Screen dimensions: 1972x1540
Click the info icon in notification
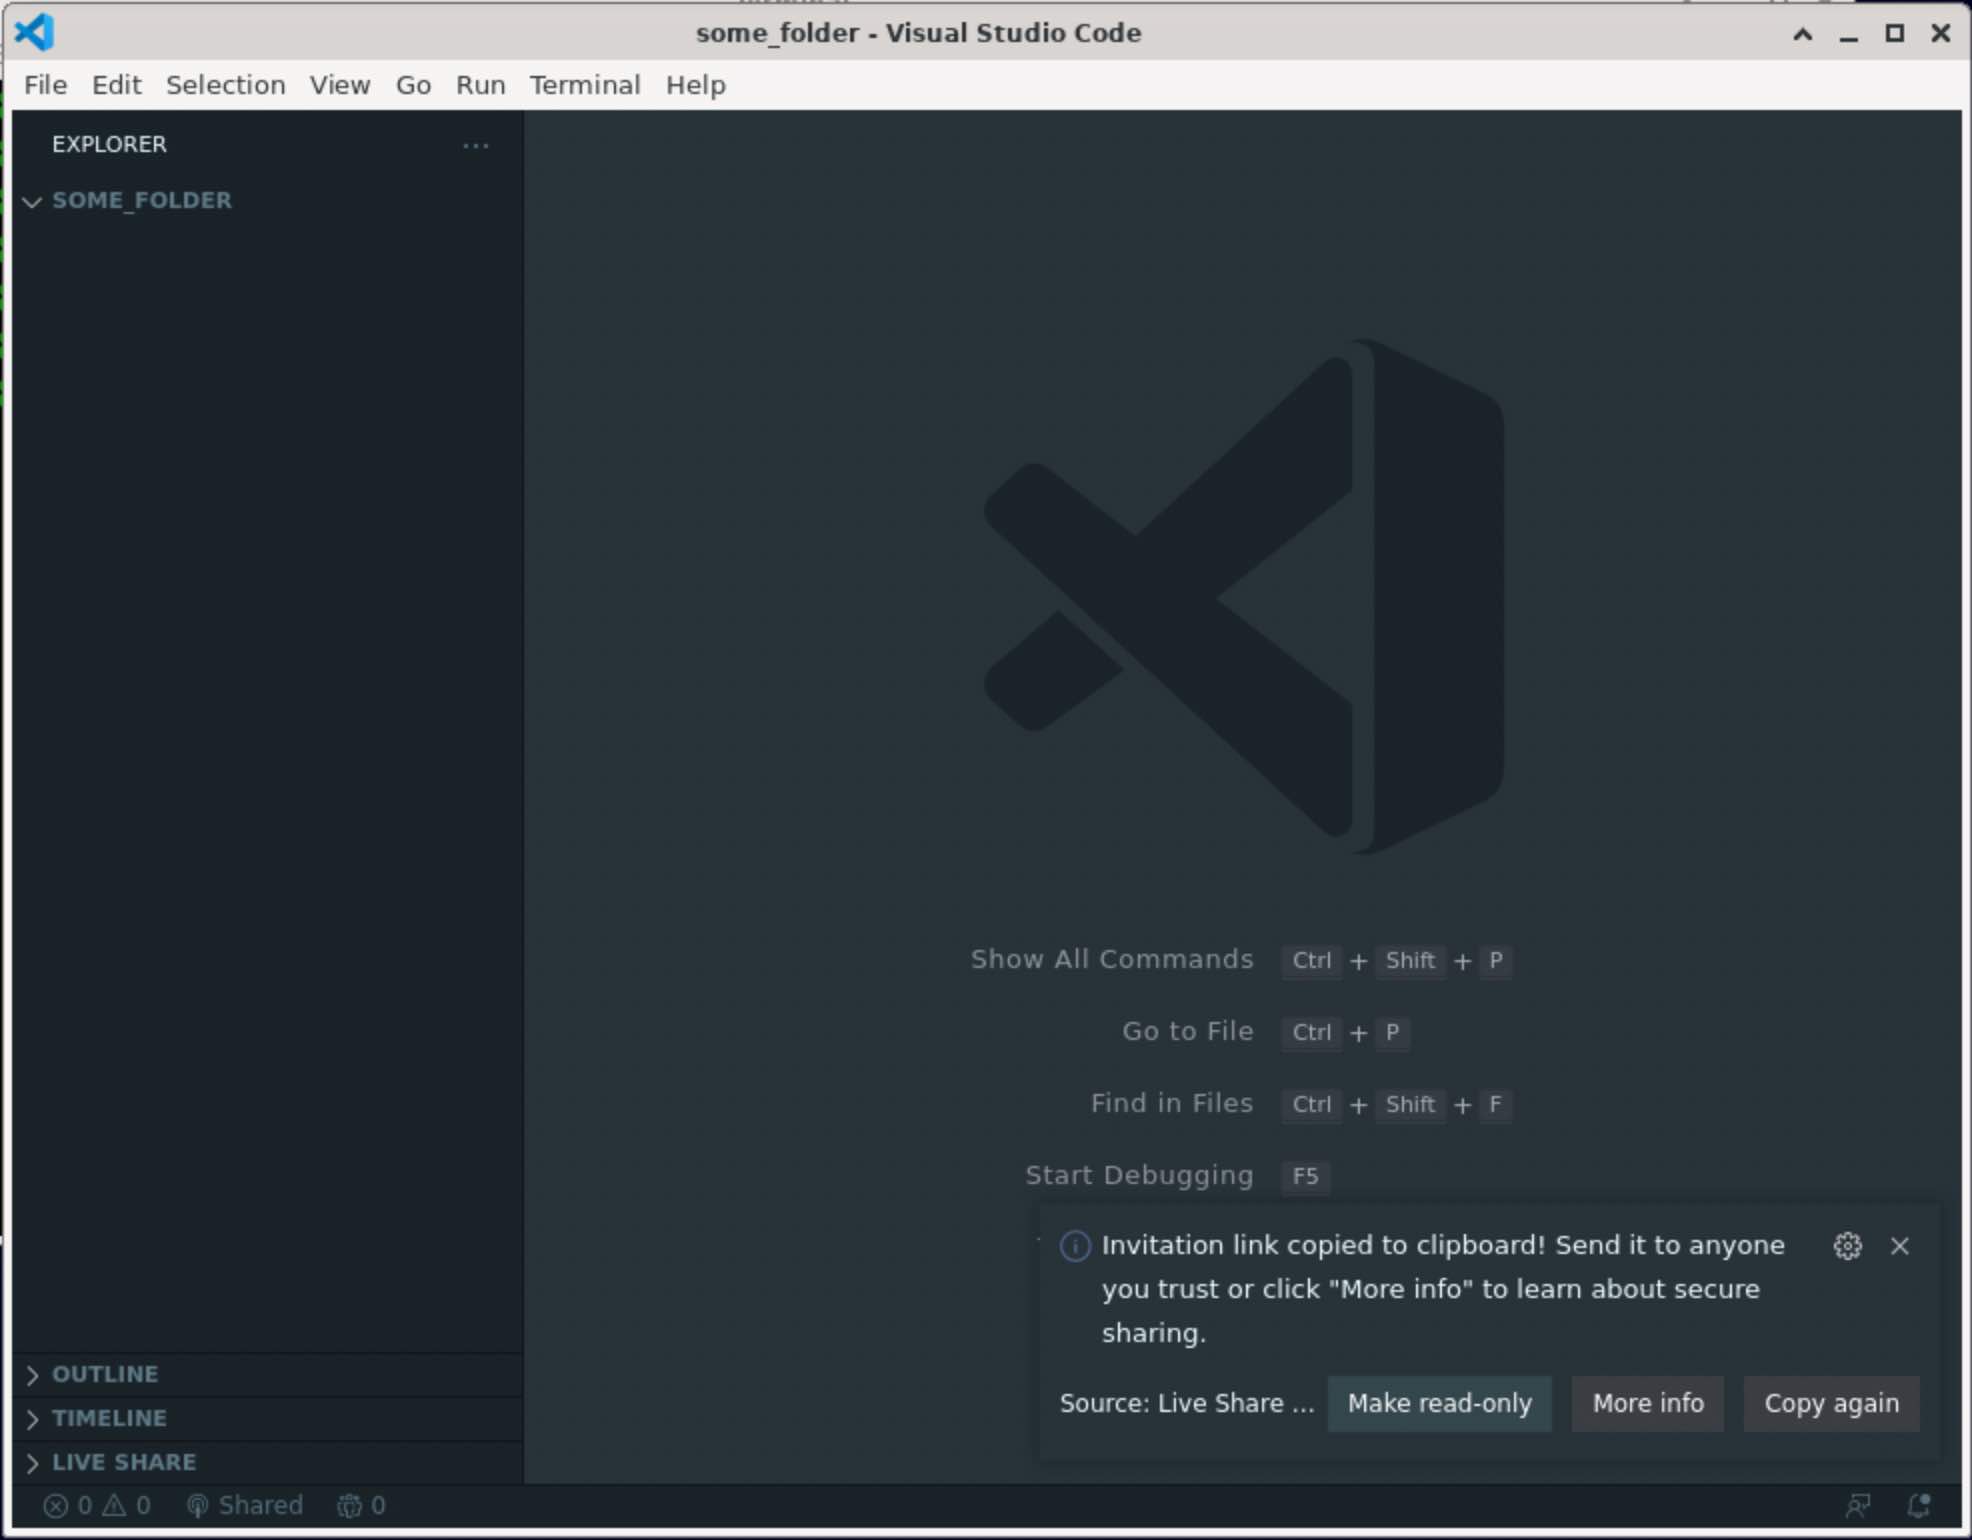tap(1075, 1246)
